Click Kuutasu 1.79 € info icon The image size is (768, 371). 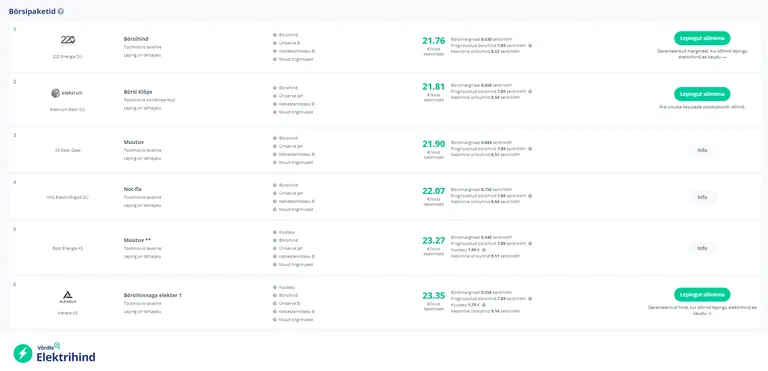tap(484, 305)
